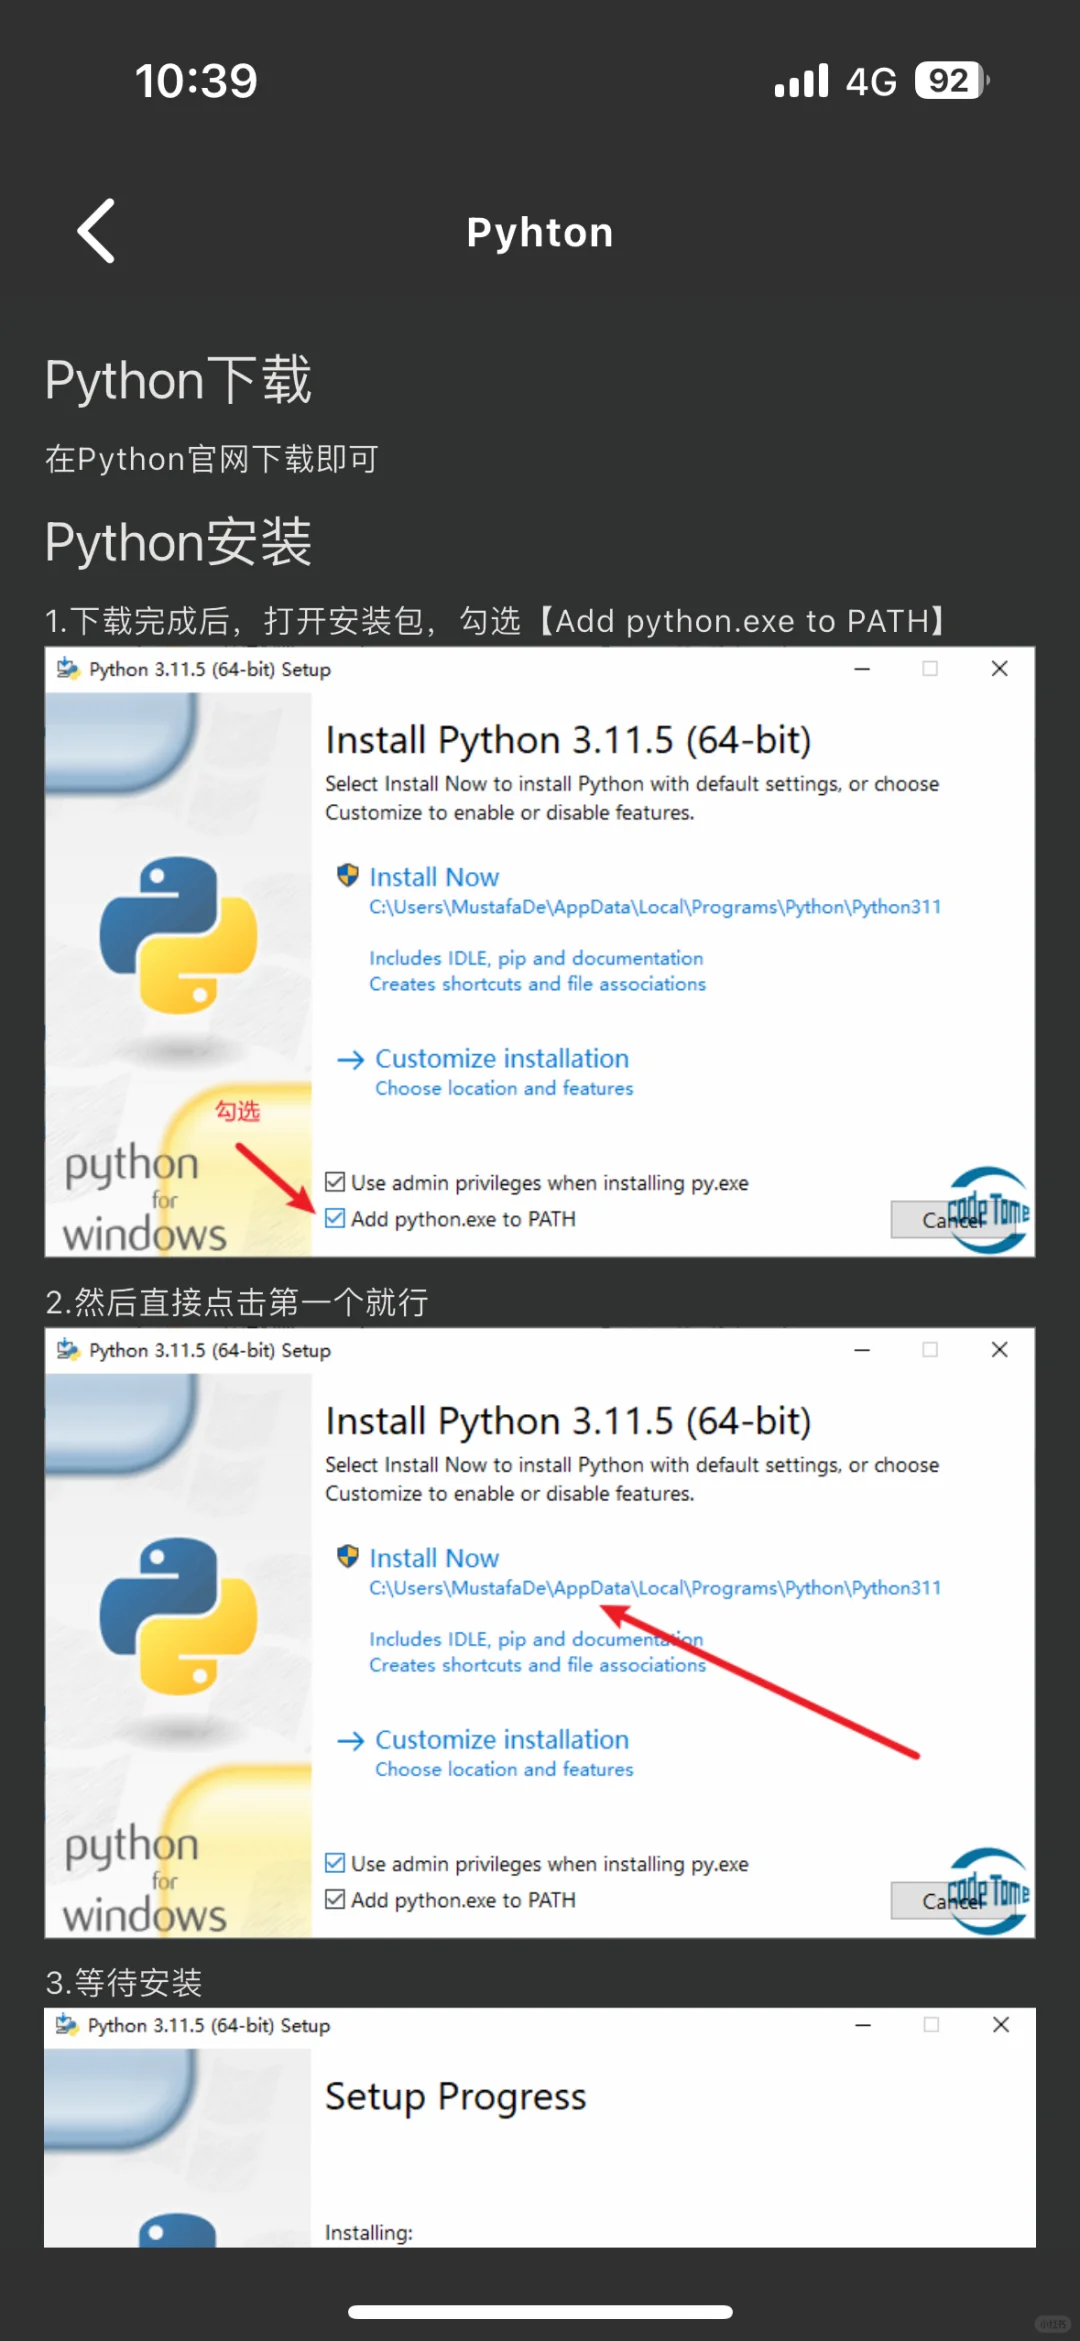Tap the '在Python官网下载即可' line

211,459
